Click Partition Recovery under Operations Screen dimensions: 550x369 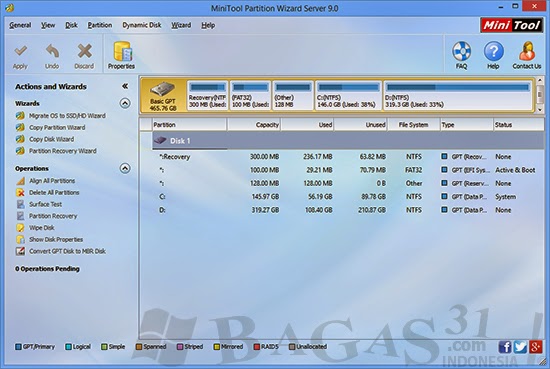tap(53, 216)
